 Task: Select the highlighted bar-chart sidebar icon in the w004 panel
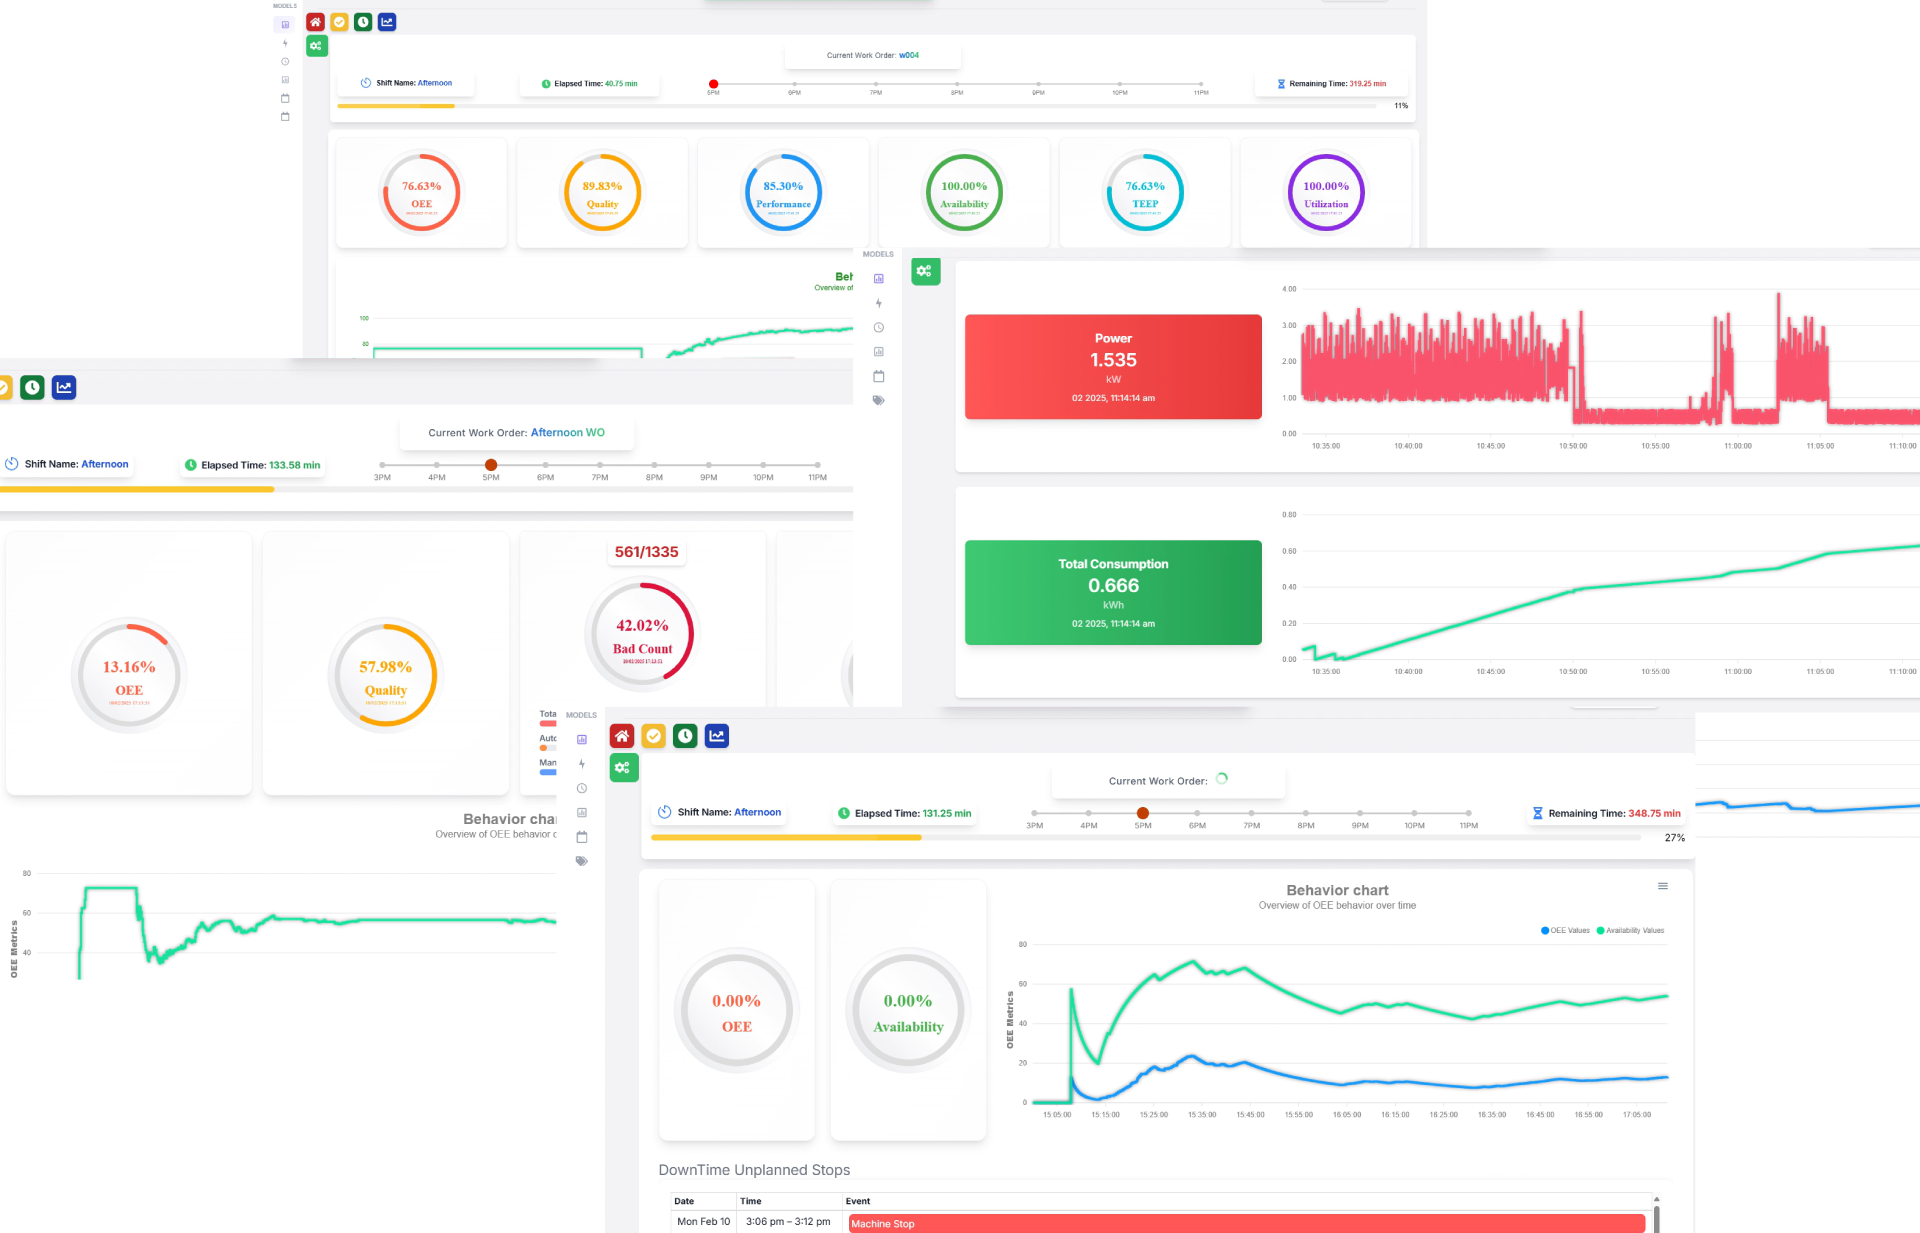click(285, 25)
